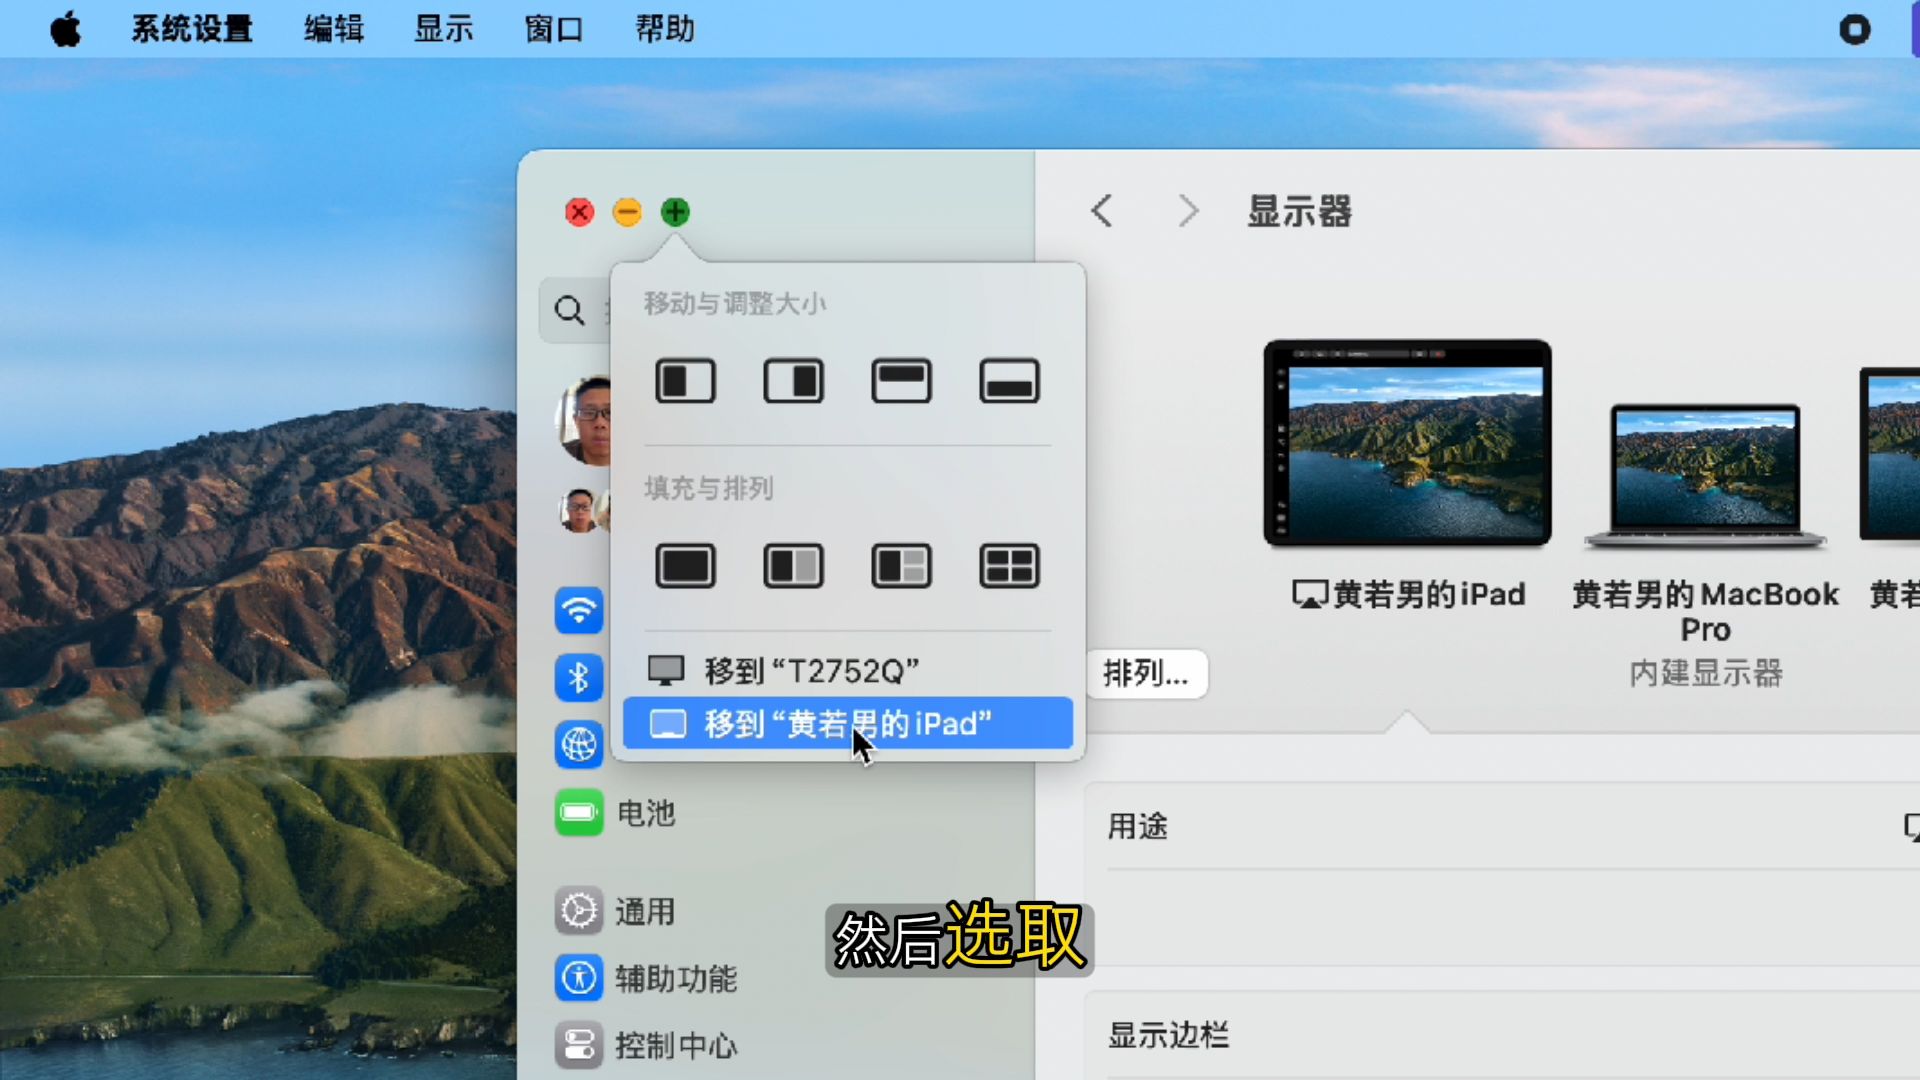Select Move to "黄若男的iPad" menu entry
This screenshot has width=1920, height=1080.
coord(847,723)
